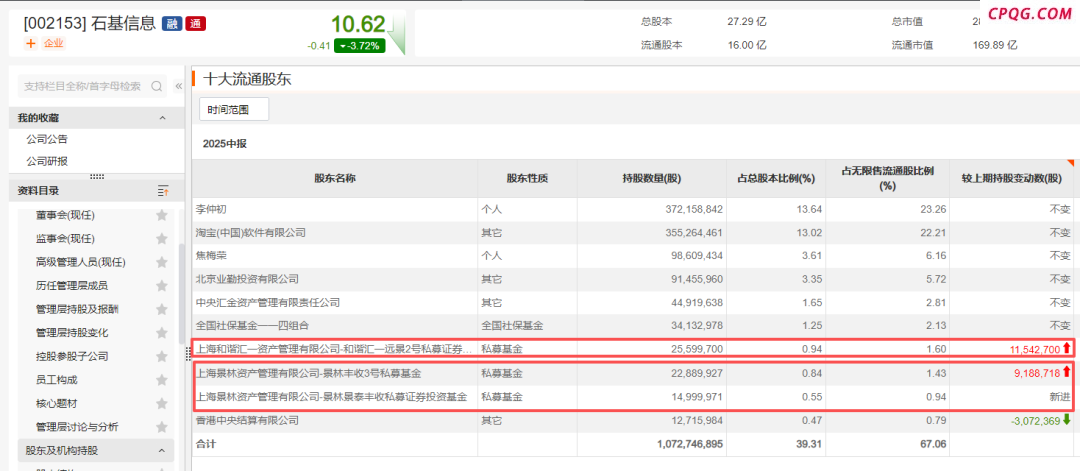
Task: Select 高级管理人员(现任) in directory
Action: click(x=81, y=262)
